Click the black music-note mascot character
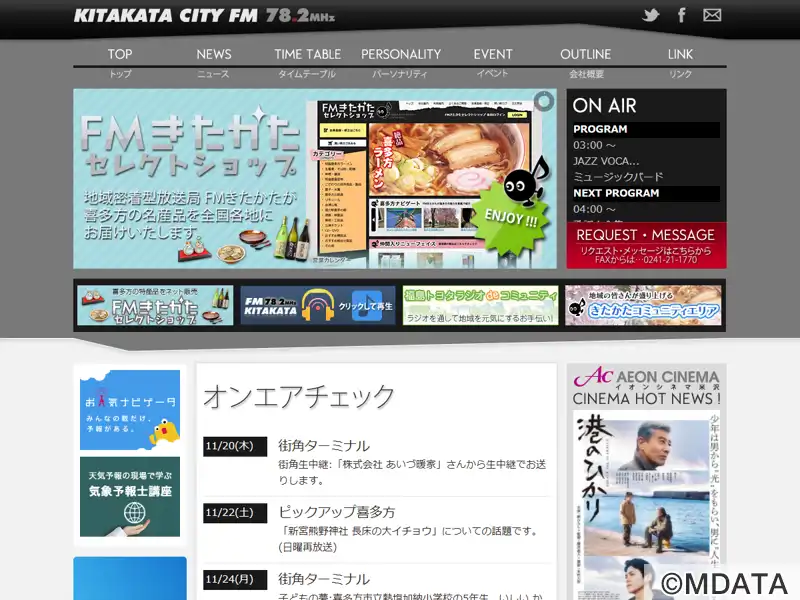This screenshot has width=800, height=600. pos(526,180)
